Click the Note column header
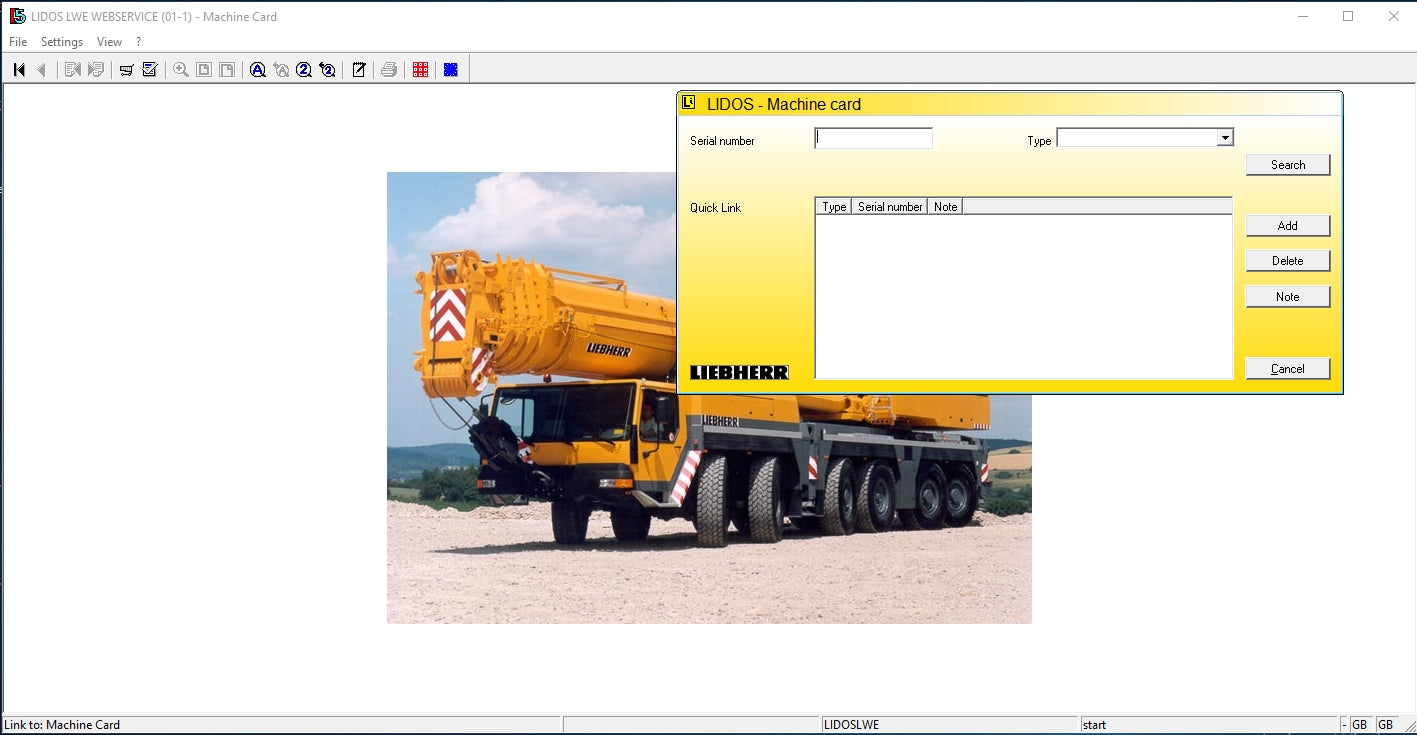The height and width of the screenshot is (735, 1417). coord(945,207)
